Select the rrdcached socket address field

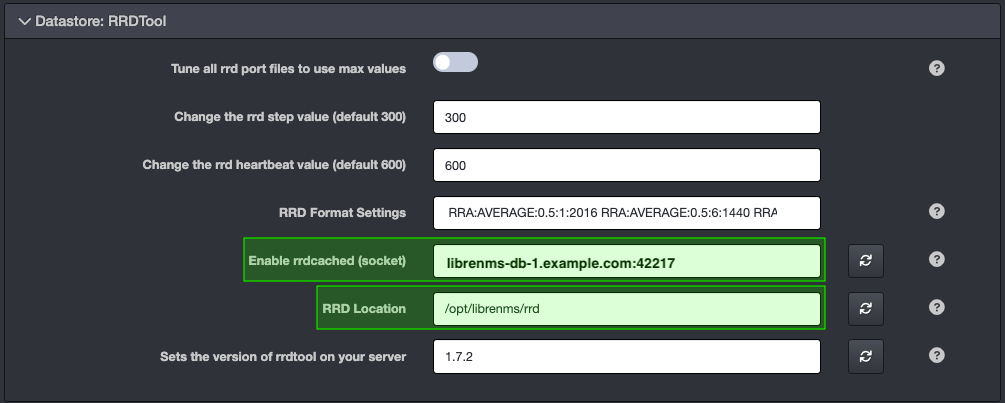pos(626,261)
